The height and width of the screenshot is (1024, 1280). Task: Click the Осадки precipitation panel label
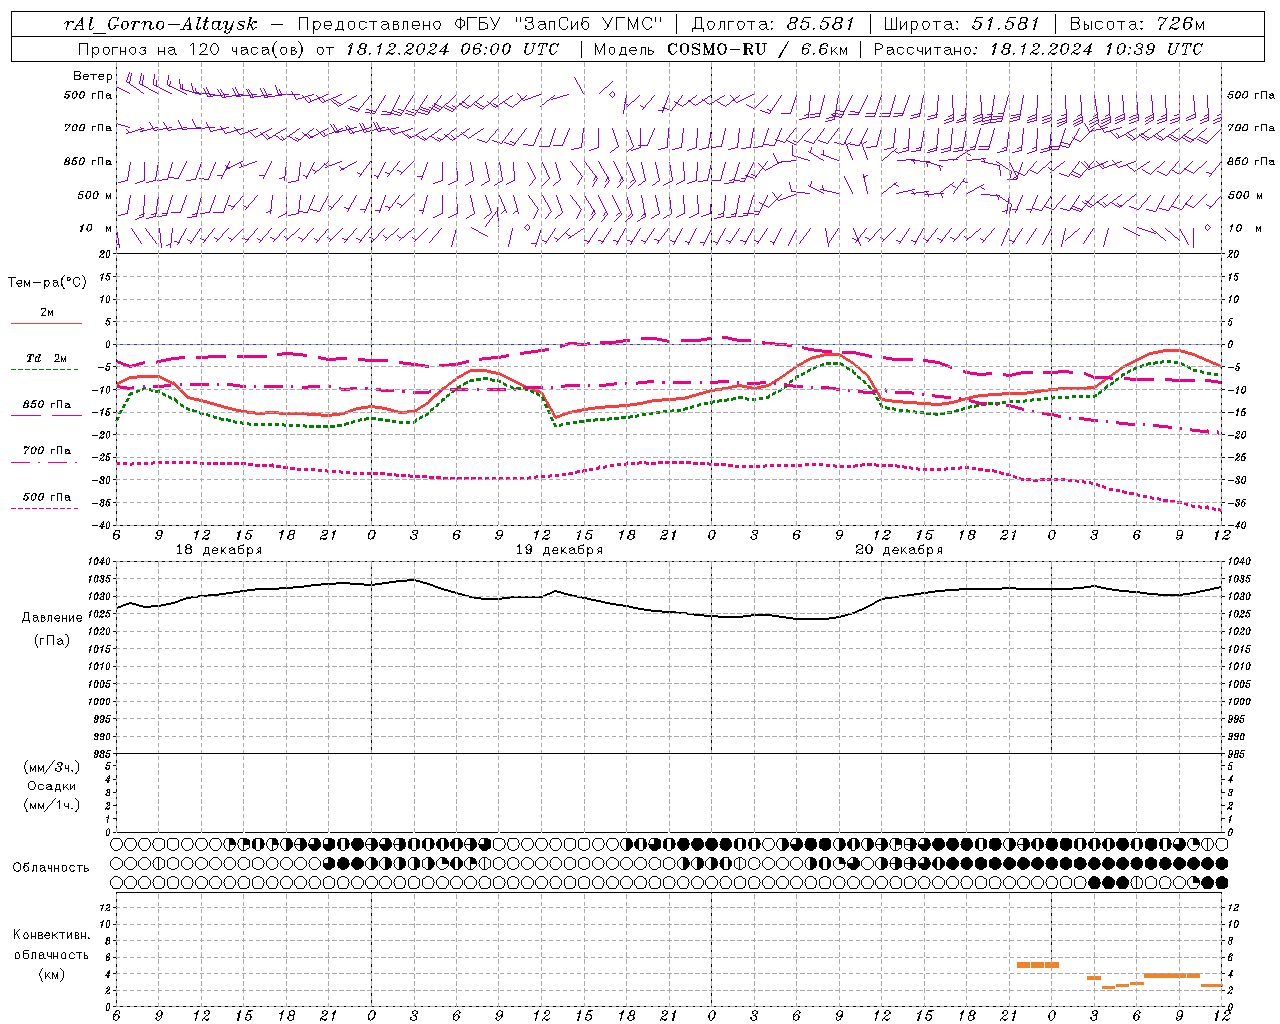tap(52, 786)
